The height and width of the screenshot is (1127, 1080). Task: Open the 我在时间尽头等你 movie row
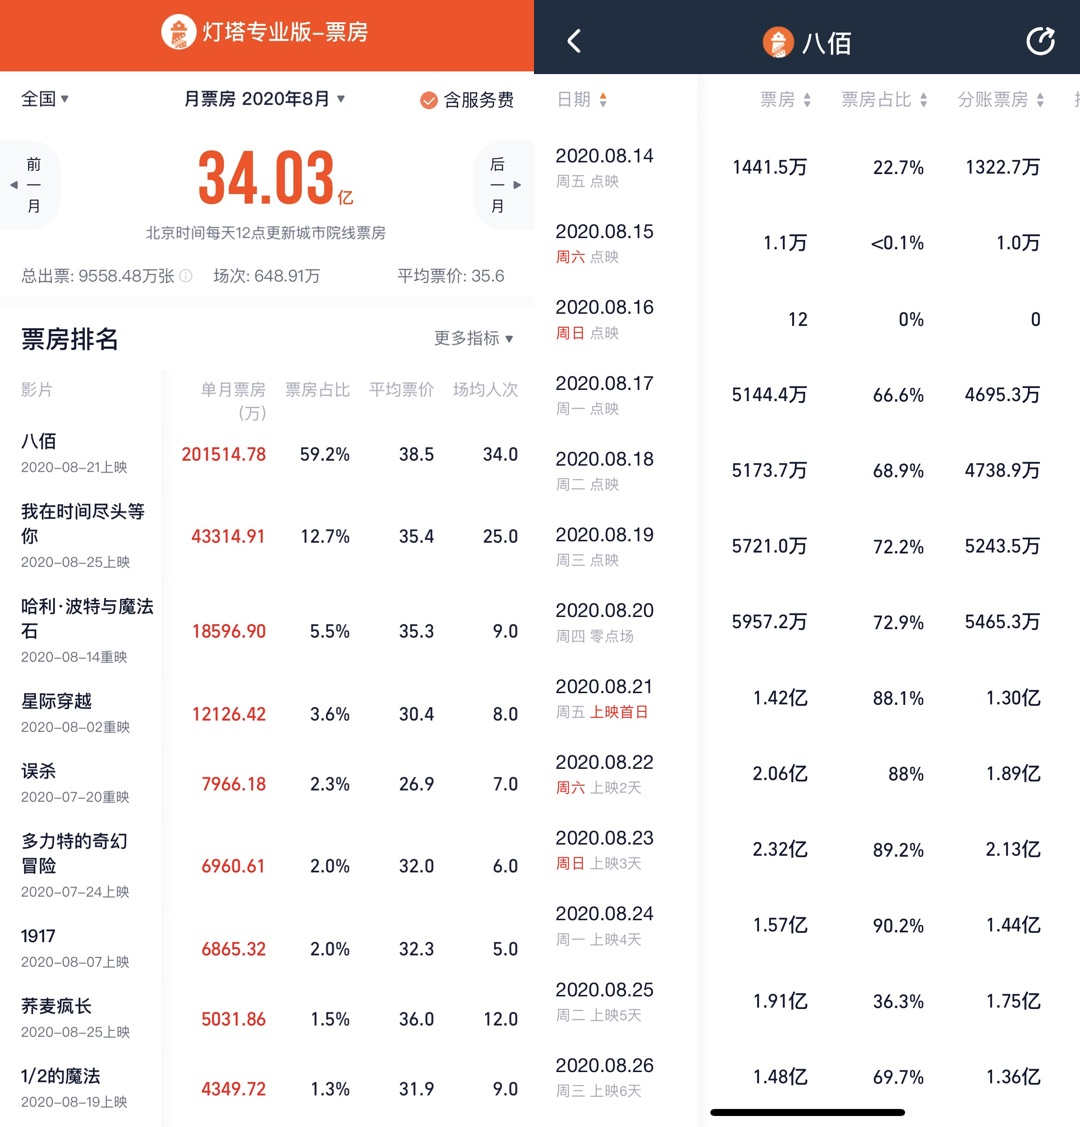point(267,535)
